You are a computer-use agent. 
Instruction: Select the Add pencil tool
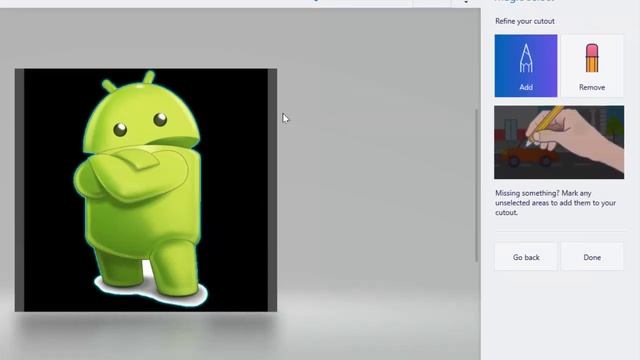pyautogui.click(x=526, y=66)
